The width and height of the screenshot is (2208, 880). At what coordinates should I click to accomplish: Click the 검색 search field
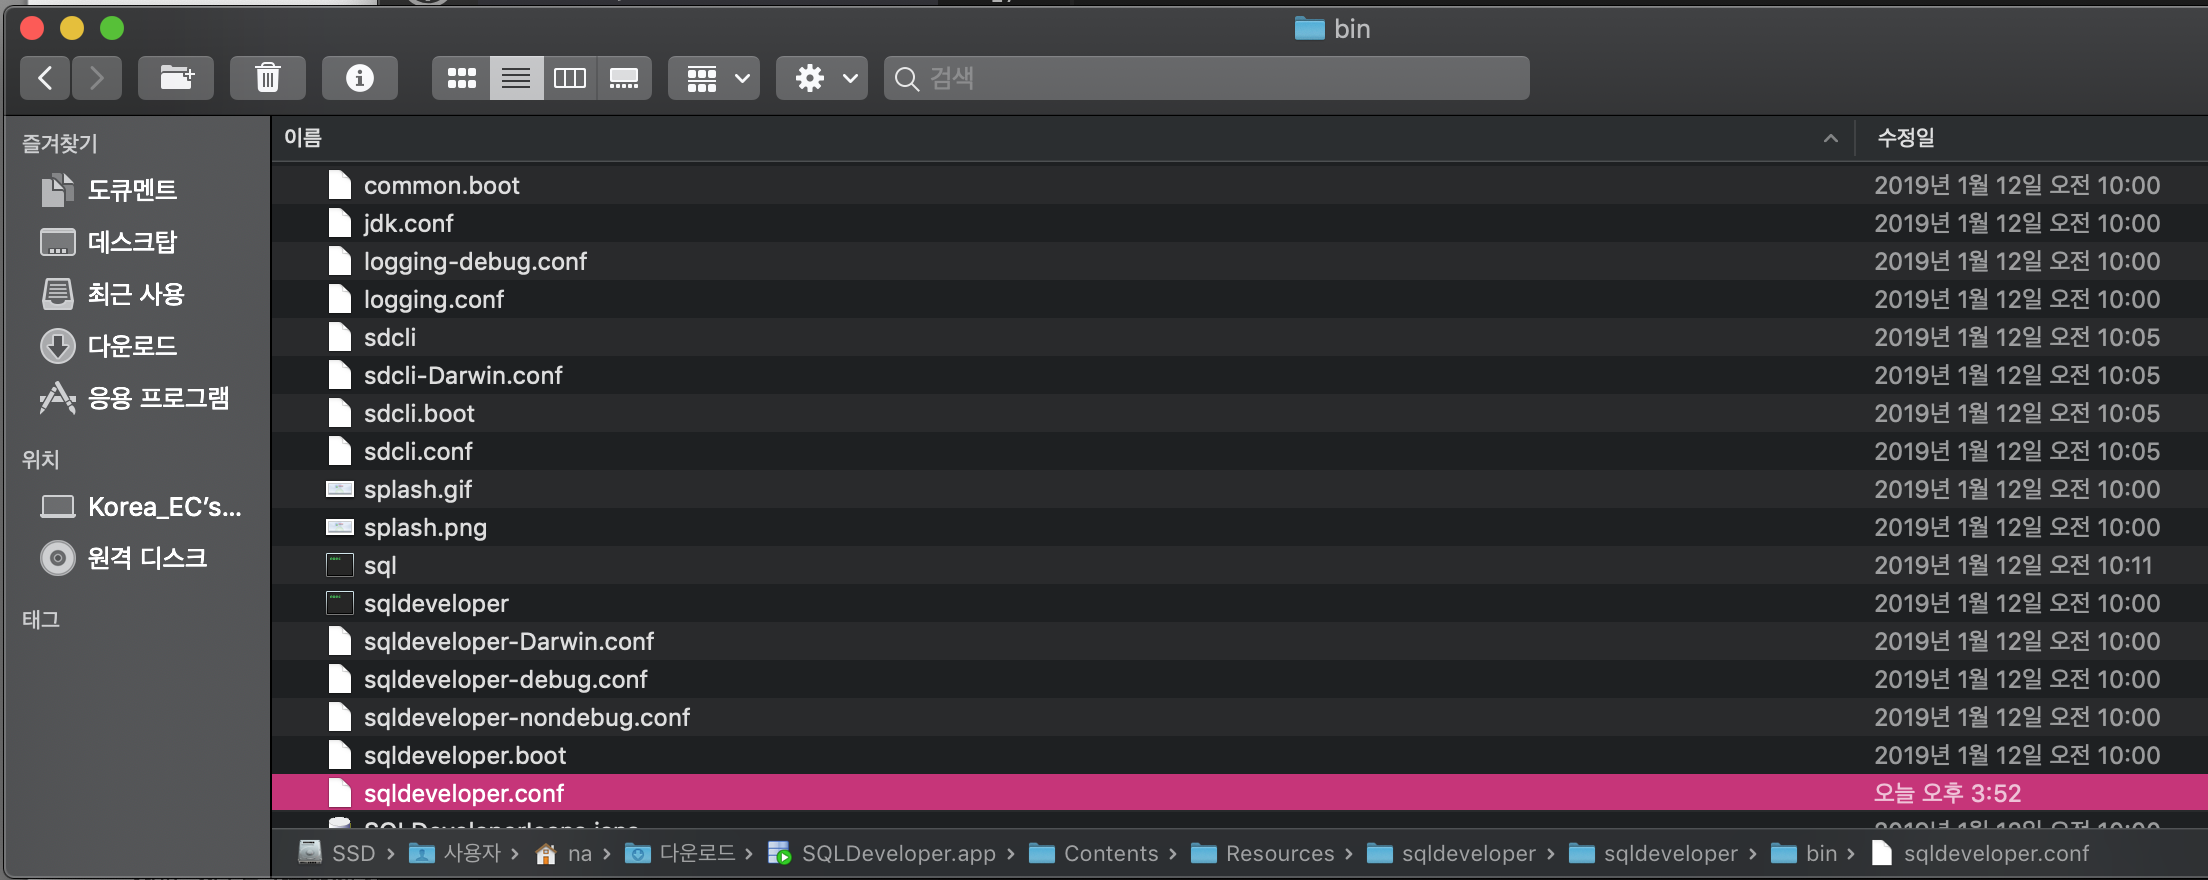click(x=1207, y=78)
